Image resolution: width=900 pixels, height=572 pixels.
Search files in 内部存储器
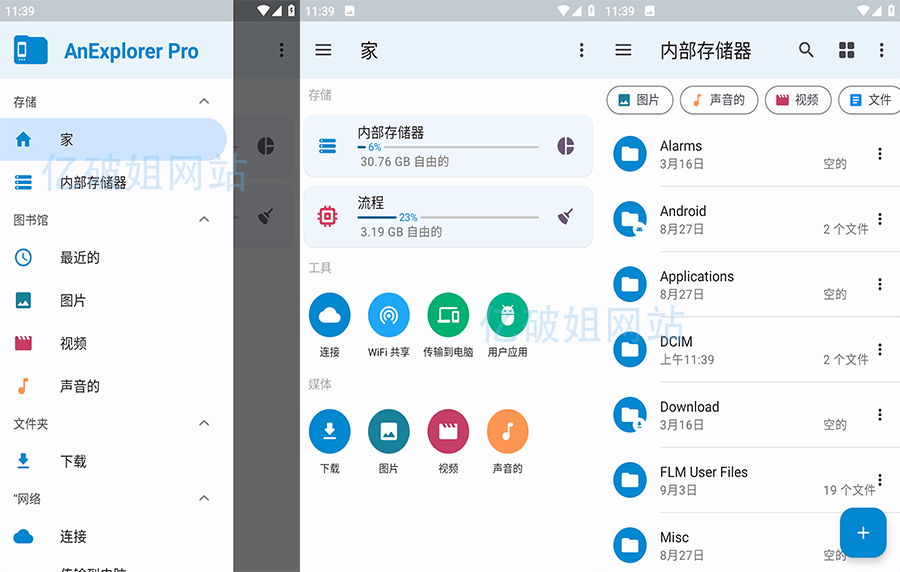tap(806, 50)
